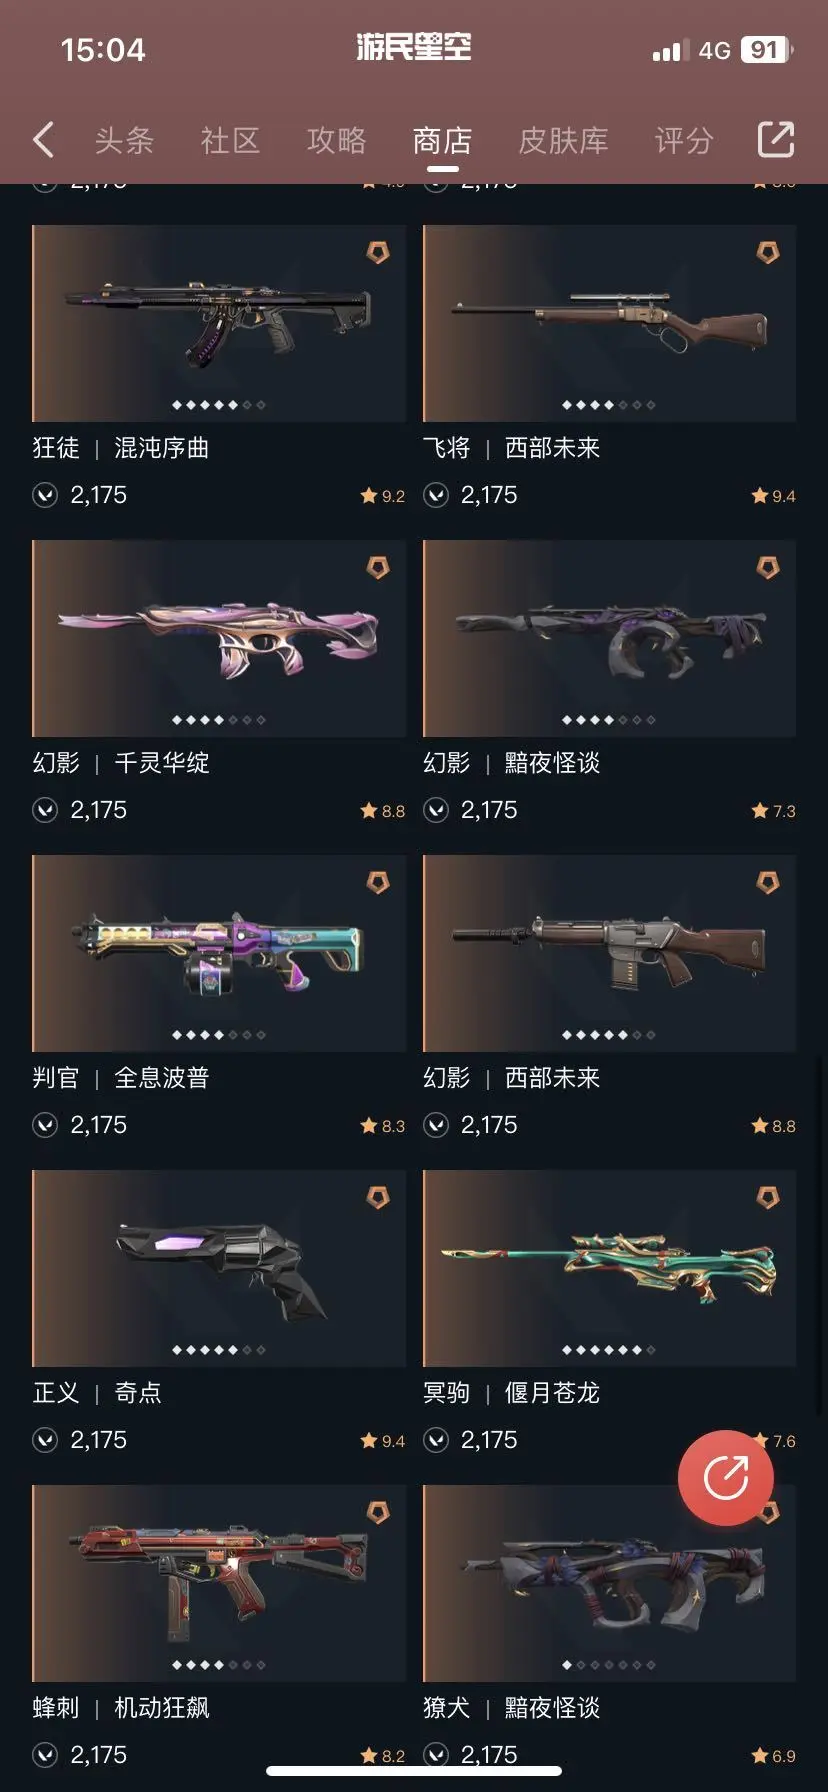828x1792 pixels.
Task: Tap the back arrow icon
Action: 43,140
